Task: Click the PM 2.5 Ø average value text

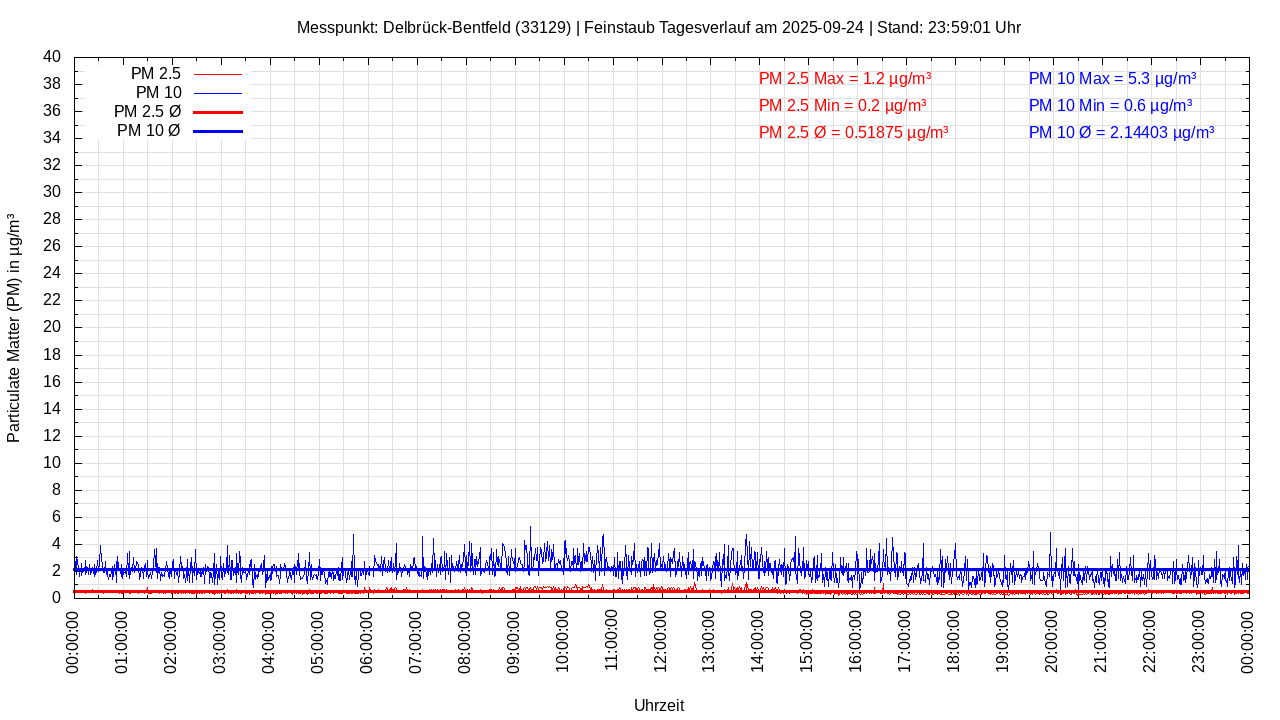Action: point(853,133)
